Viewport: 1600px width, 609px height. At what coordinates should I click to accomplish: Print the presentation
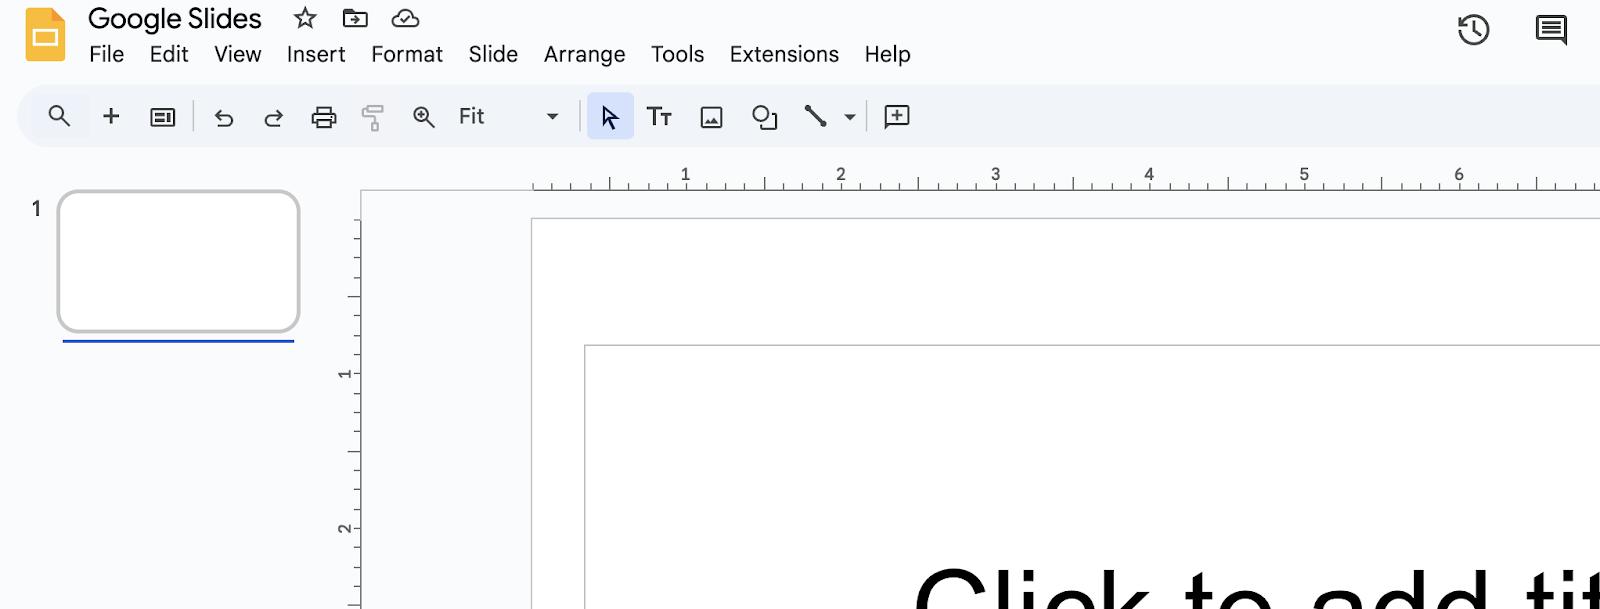(x=324, y=117)
